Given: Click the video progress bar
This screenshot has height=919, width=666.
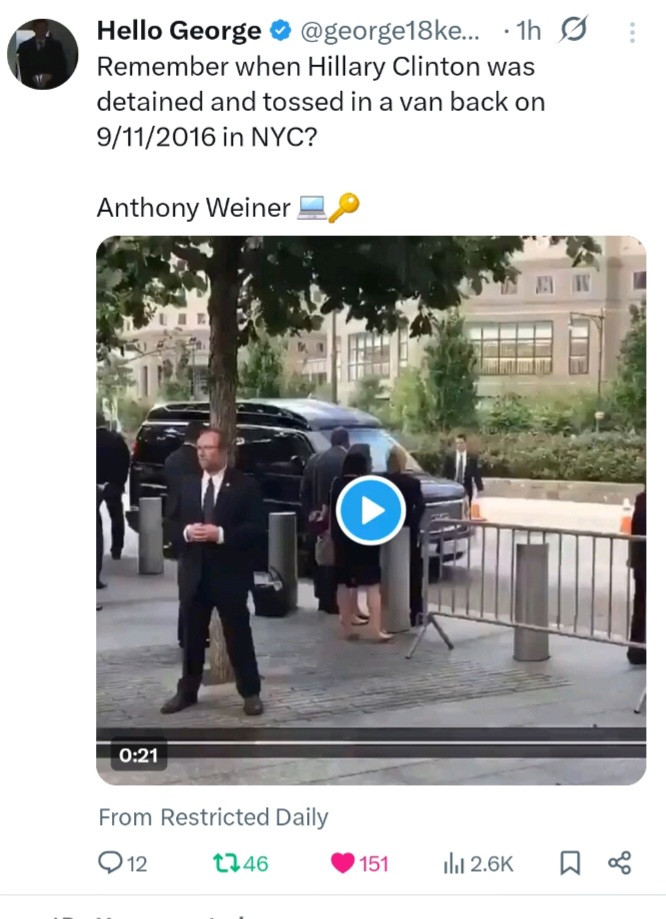Looking at the screenshot, I should tap(371, 742).
